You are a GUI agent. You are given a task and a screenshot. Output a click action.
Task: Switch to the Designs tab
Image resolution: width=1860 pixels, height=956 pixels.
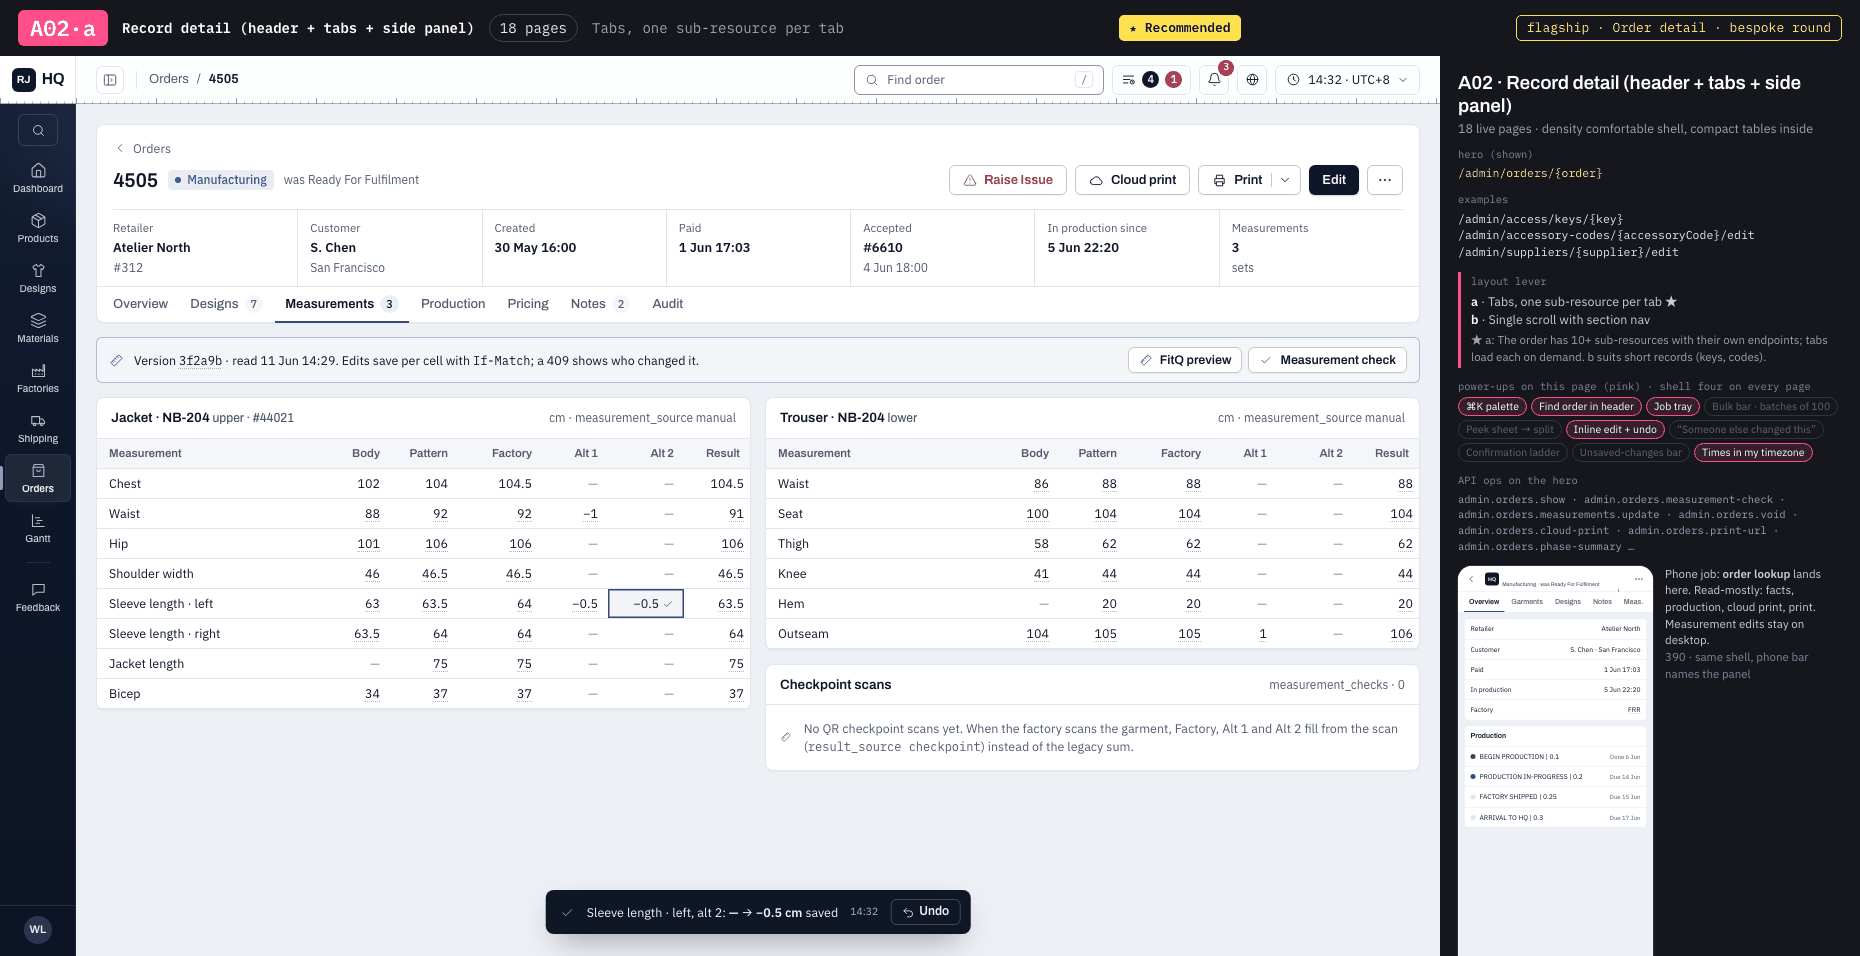(x=226, y=304)
